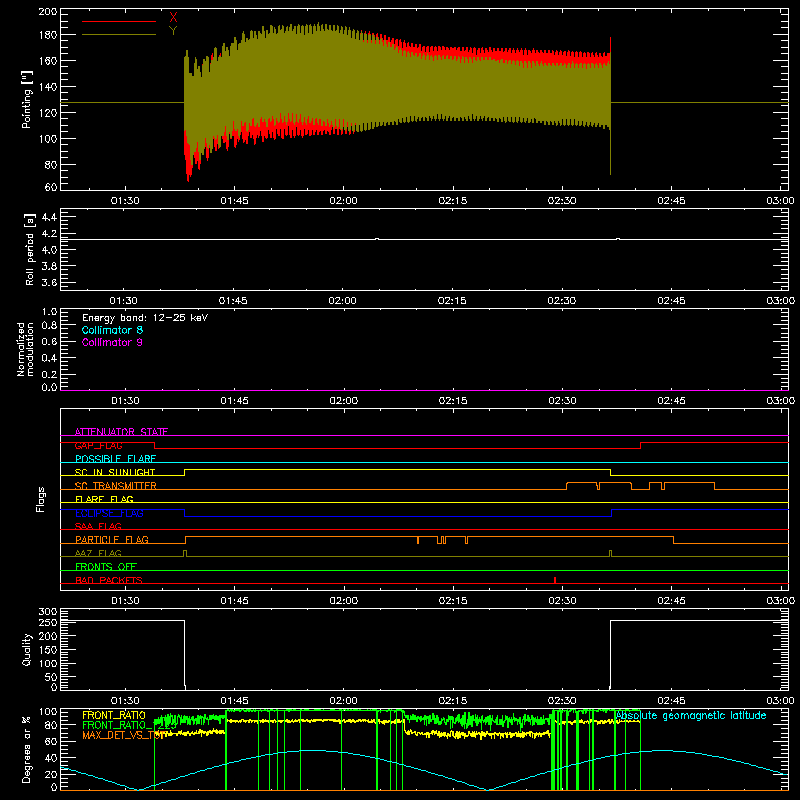Viewport: 800px width, 800px height.
Task: Click the yellow FRONT_RATIO legend entry
Action: coord(114,715)
